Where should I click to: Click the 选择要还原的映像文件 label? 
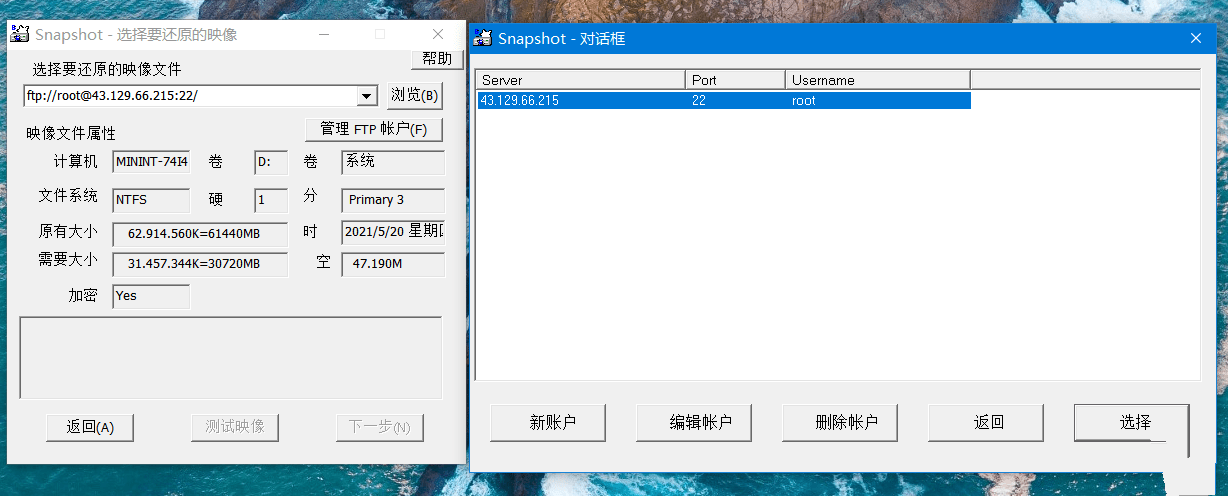[x=107, y=70]
